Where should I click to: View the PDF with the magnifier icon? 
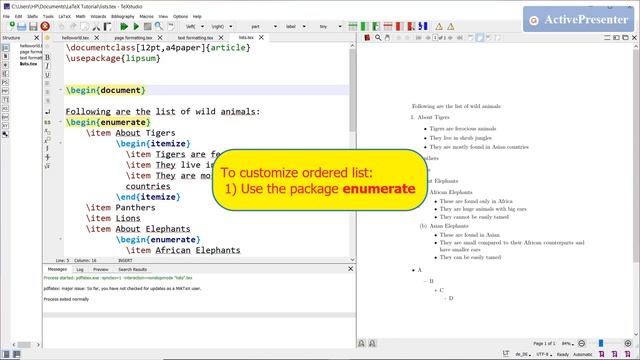pyautogui.click(x=159, y=27)
